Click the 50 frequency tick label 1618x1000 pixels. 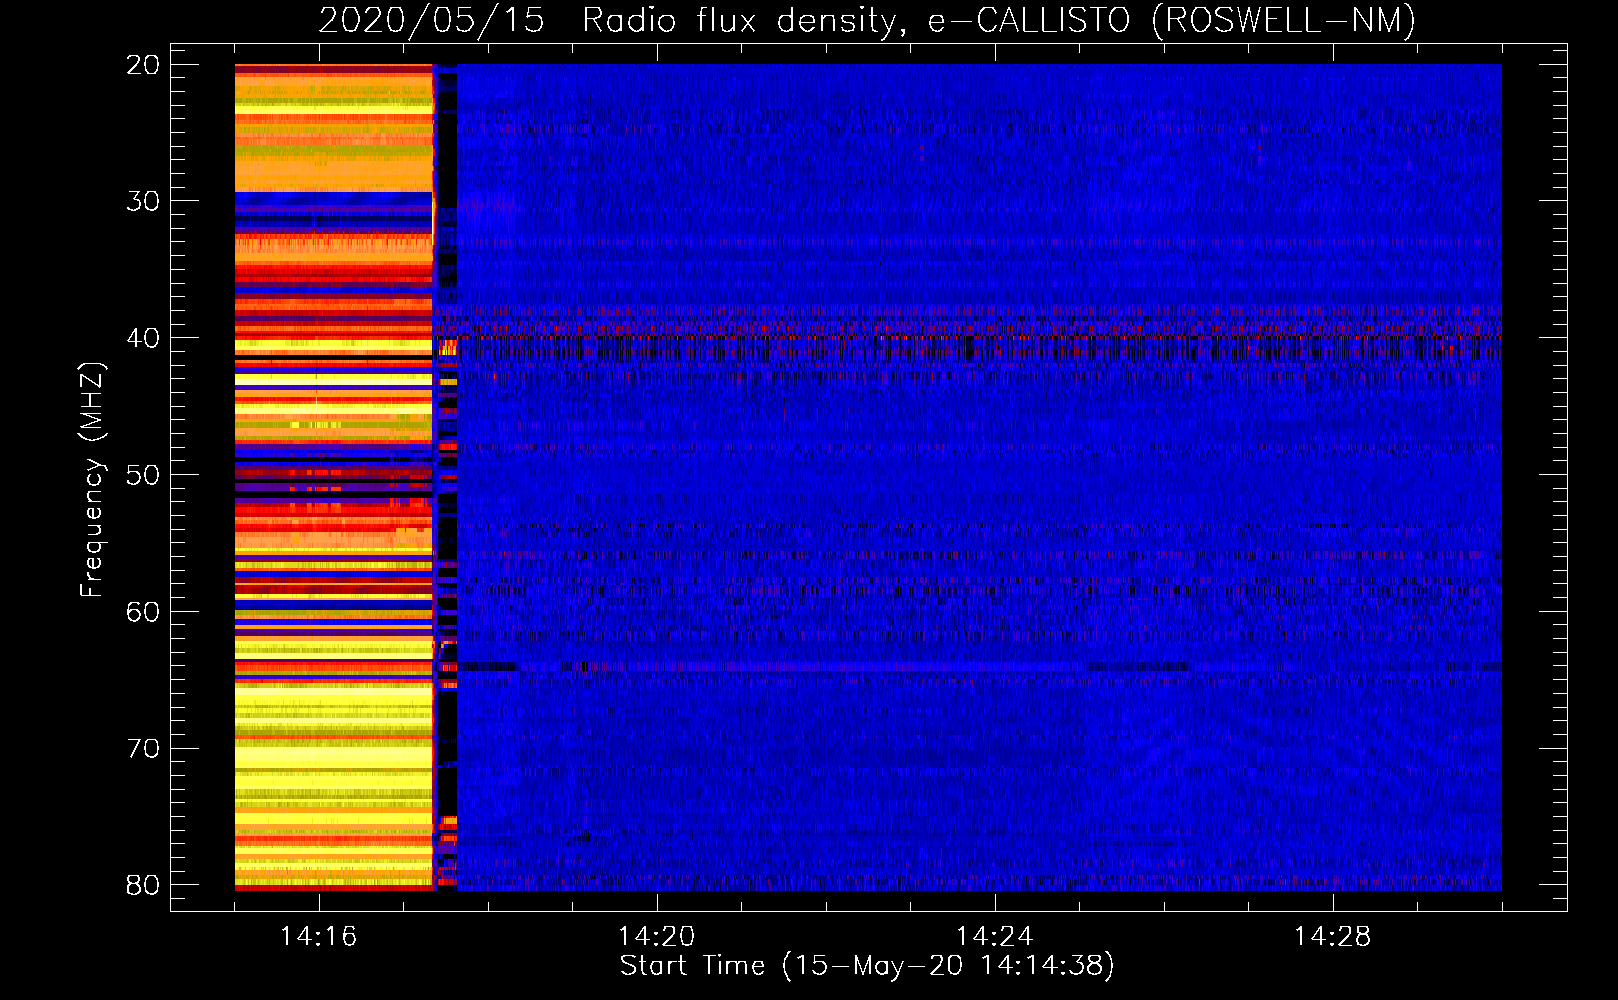point(143,475)
